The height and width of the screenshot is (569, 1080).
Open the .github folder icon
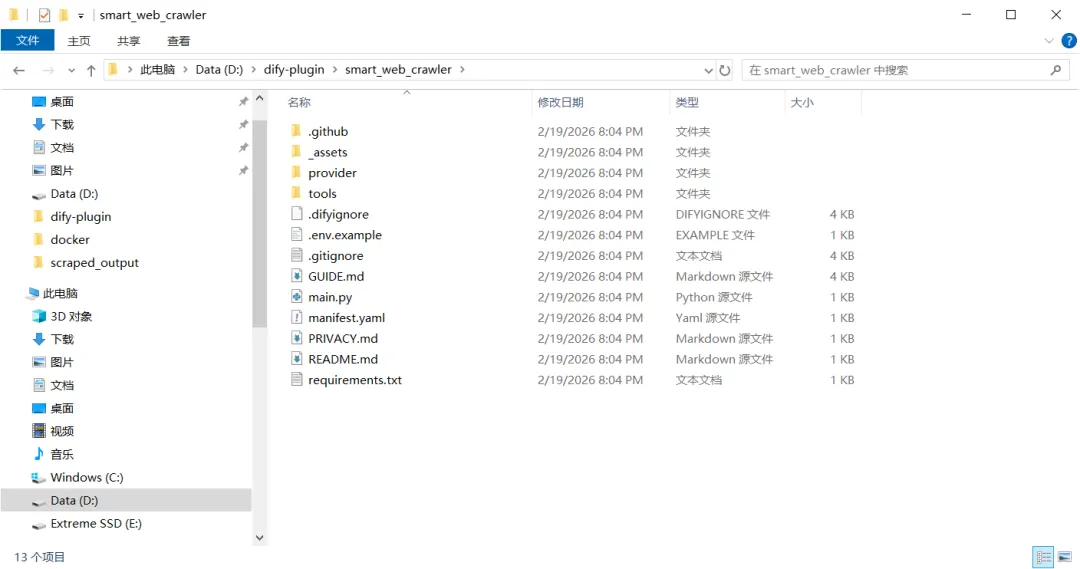pyautogui.click(x=296, y=131)
